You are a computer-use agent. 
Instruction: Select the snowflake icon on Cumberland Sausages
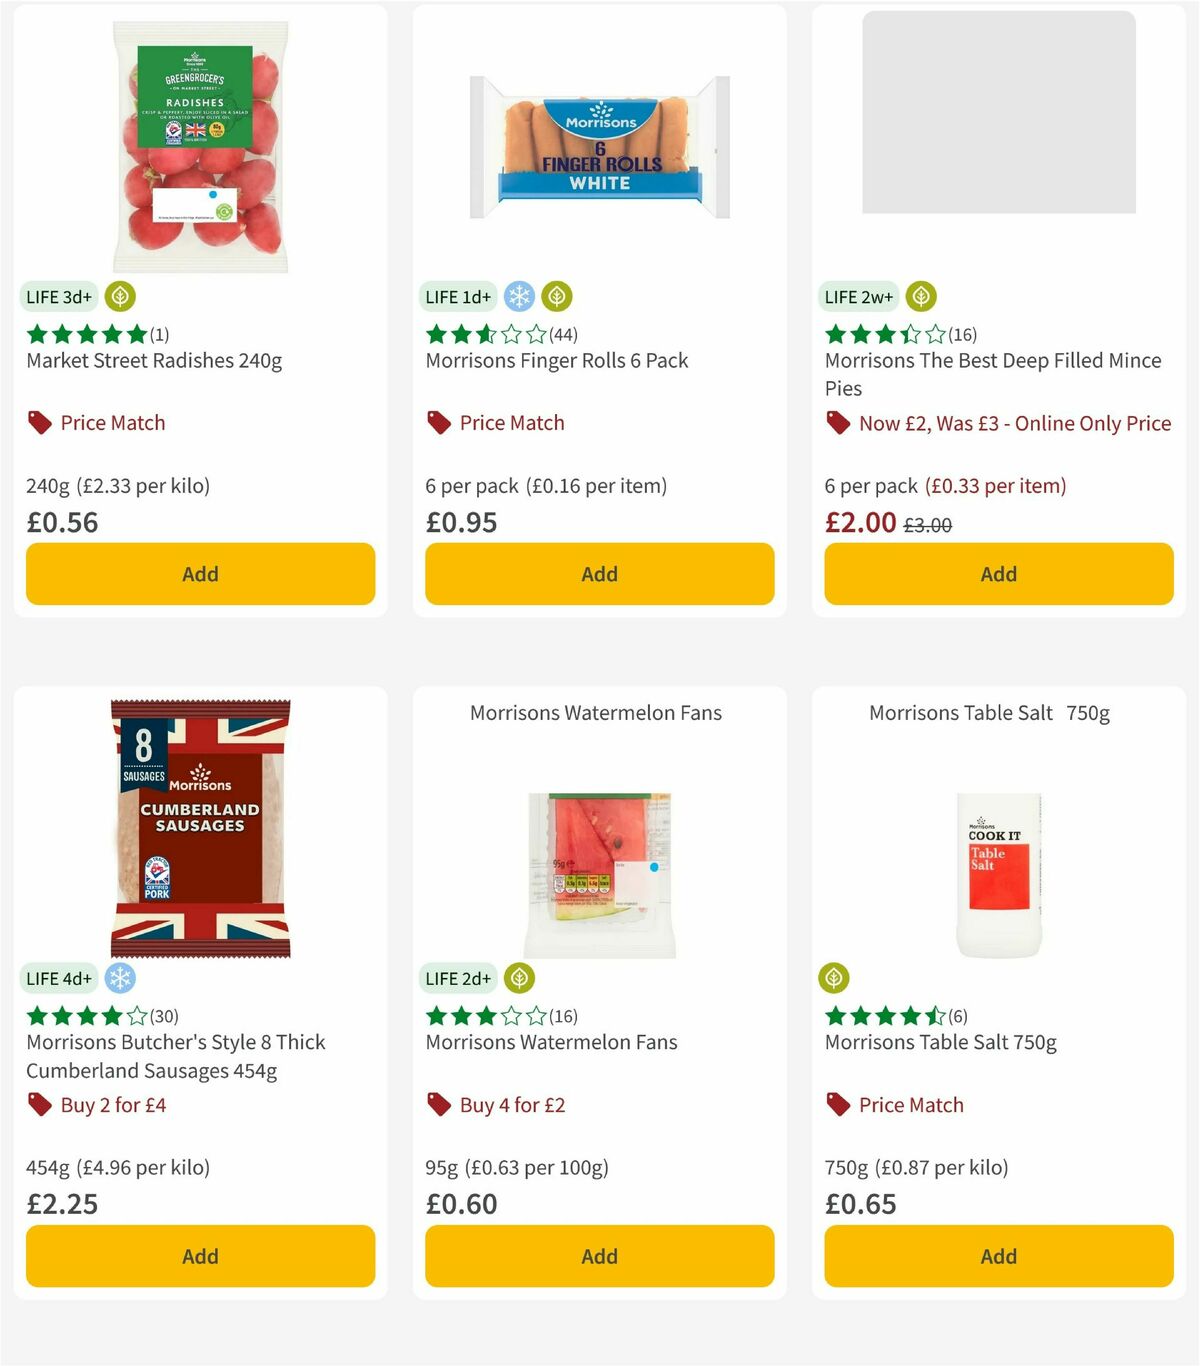tap(119, 978)
